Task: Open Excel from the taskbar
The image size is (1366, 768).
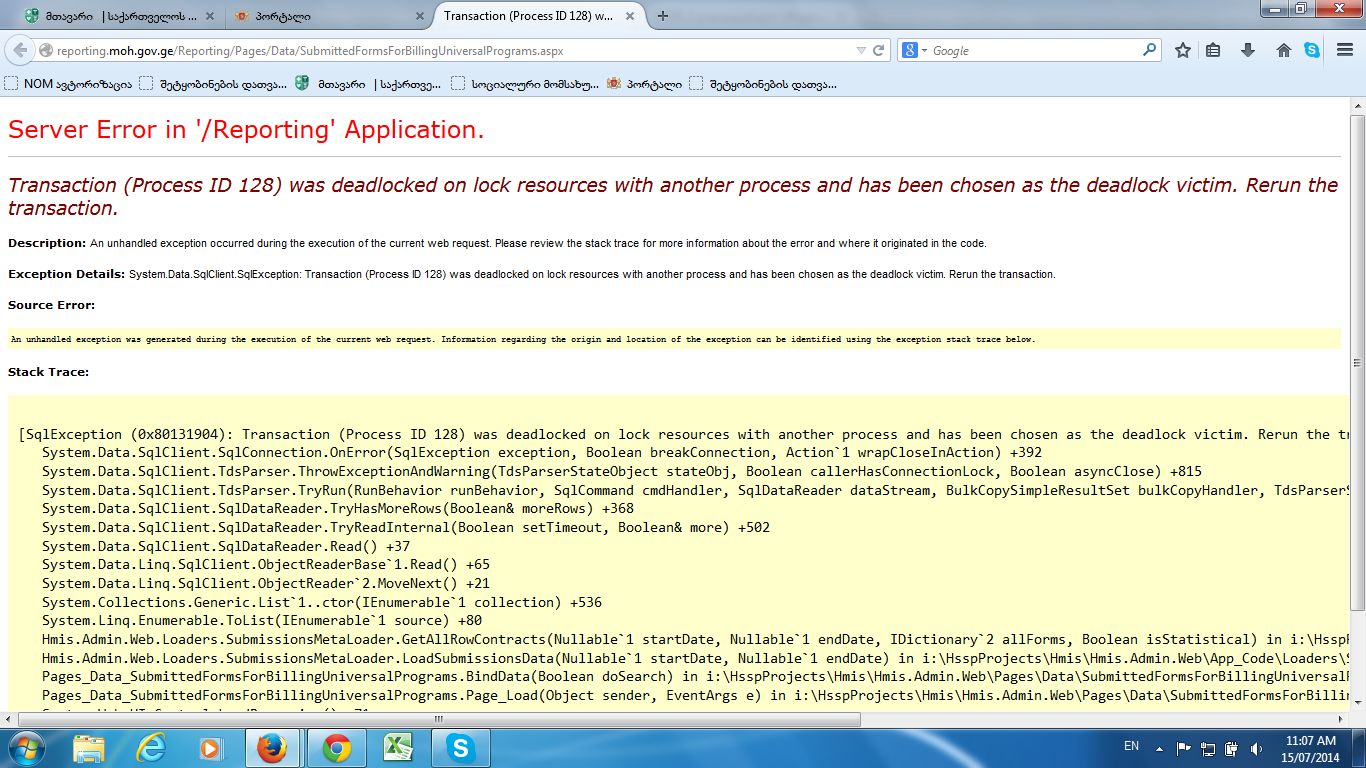Action: [x=398, y=747]
